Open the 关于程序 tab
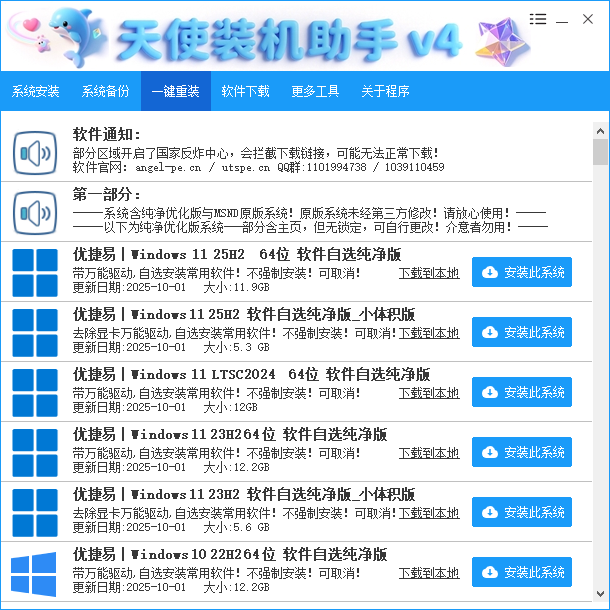610x610 pixels. pos(385,91)
